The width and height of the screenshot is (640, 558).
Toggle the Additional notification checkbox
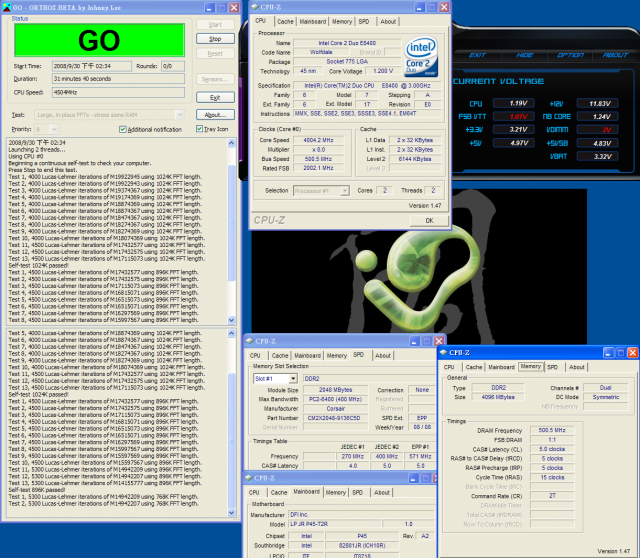pyautogui.click(x=122, y=129)
